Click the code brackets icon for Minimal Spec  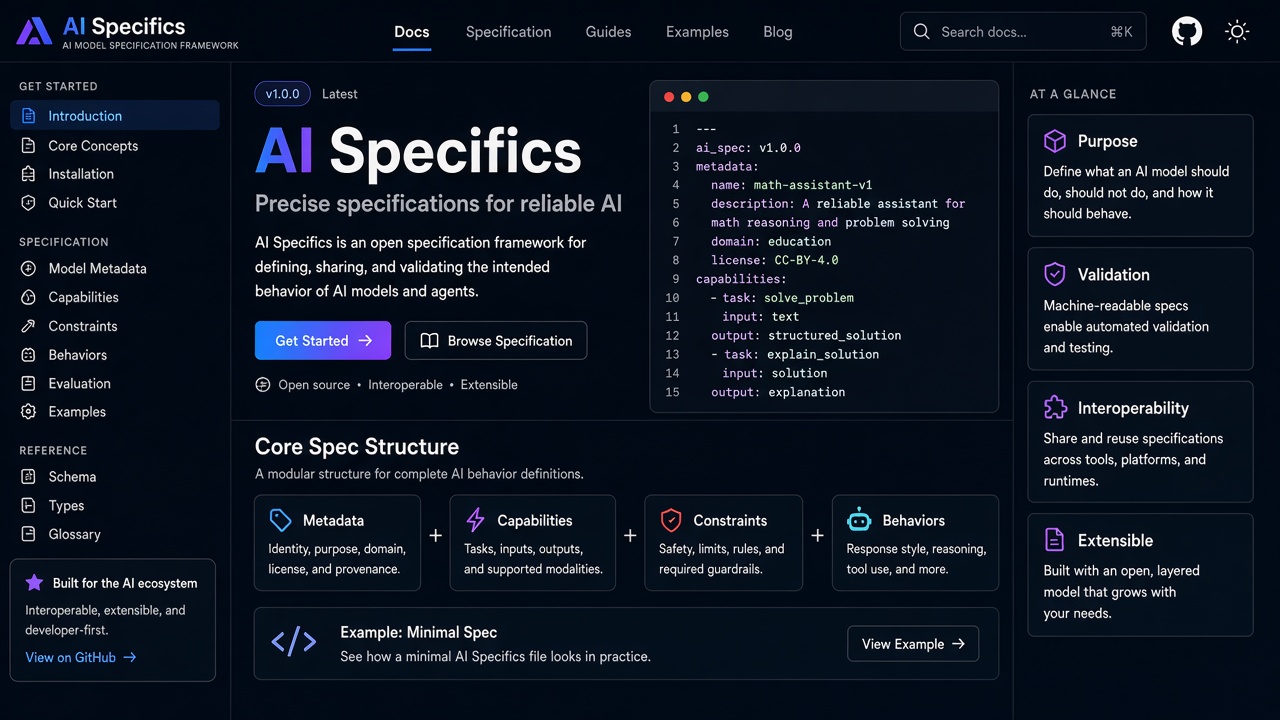[x=294, y=642]
